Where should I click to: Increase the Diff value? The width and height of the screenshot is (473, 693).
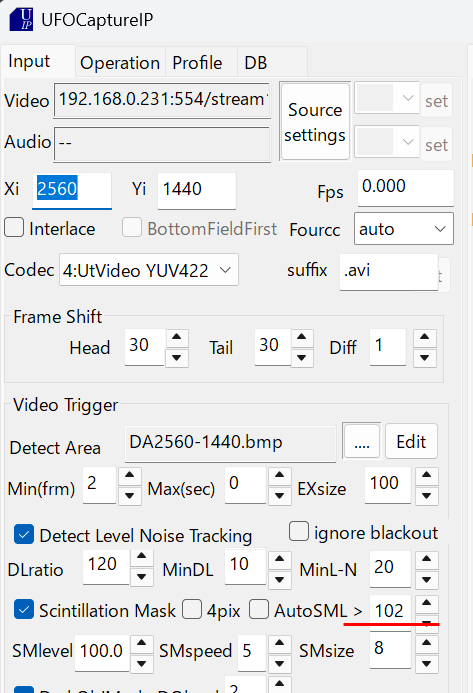tap(425, 337)
